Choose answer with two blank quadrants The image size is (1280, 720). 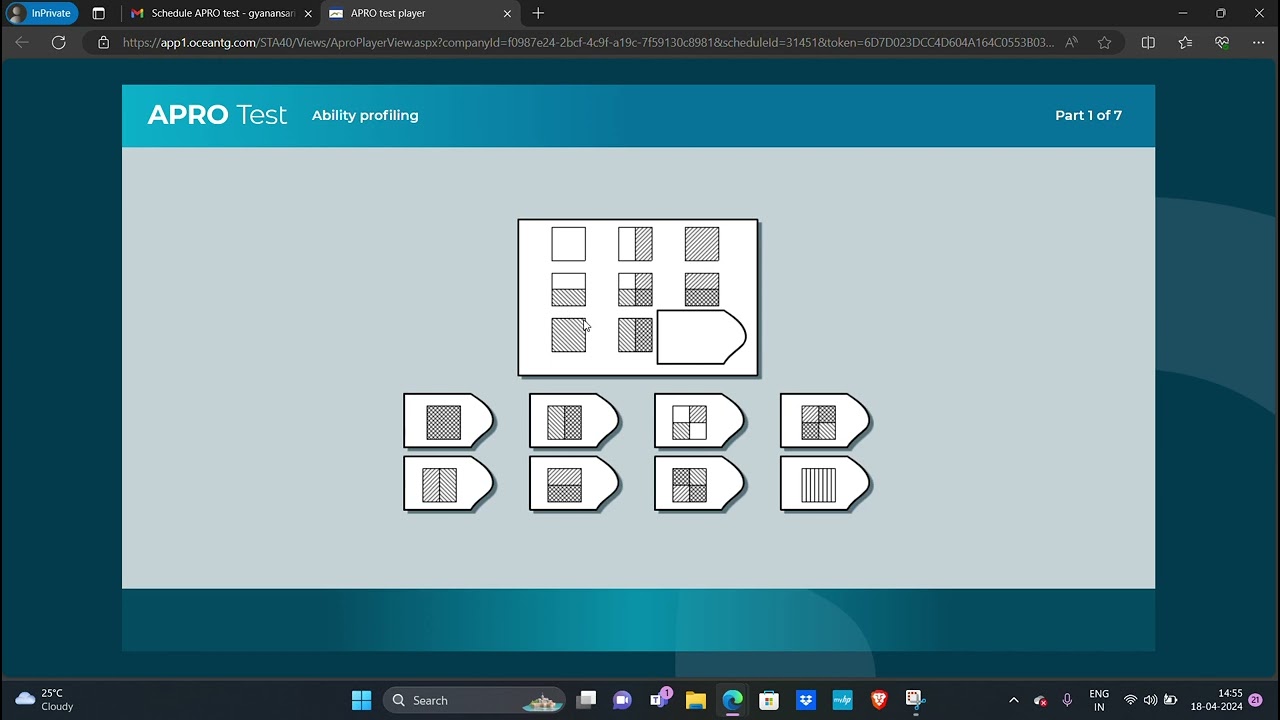pyautogui.click(x=700, y=421)
